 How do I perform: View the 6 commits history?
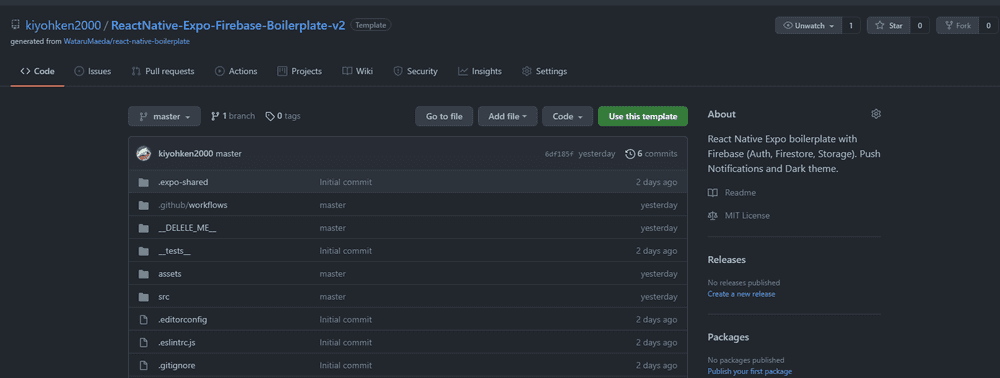tap(651, 154)
